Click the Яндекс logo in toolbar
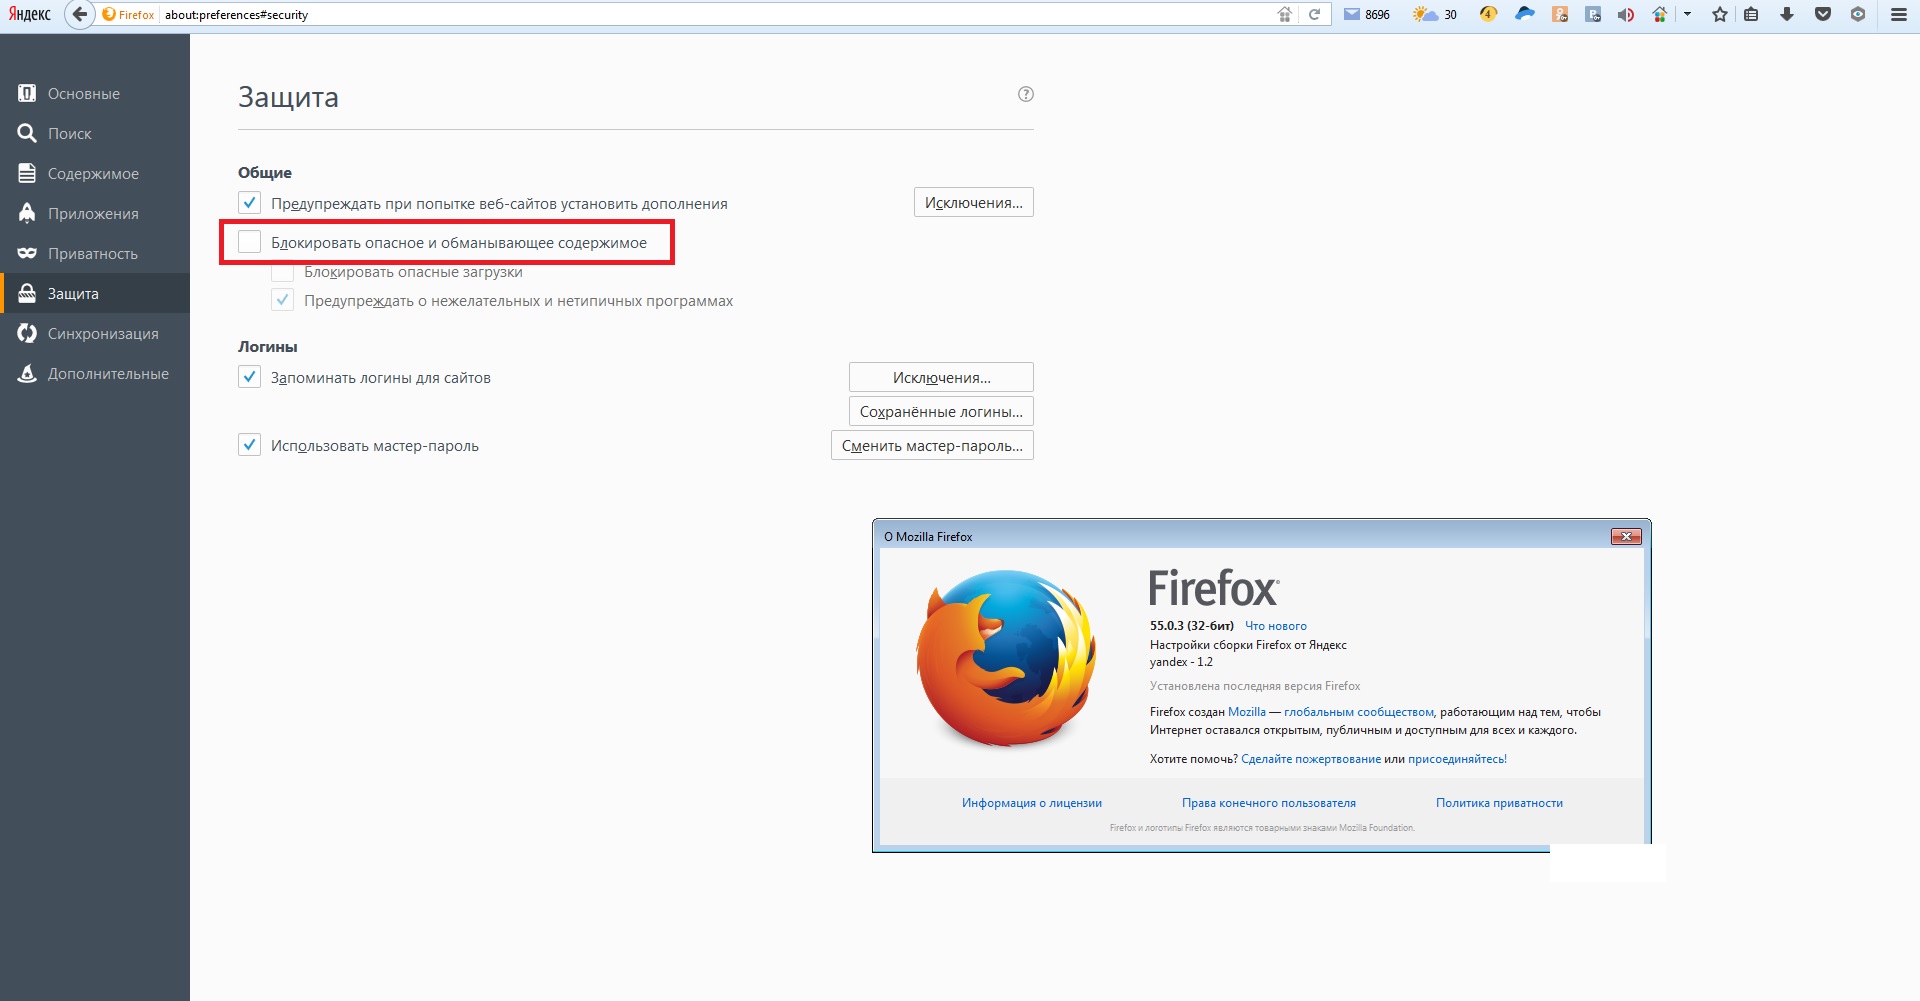The height and width of the screenshot is (1001, 1920). (29, 14)
